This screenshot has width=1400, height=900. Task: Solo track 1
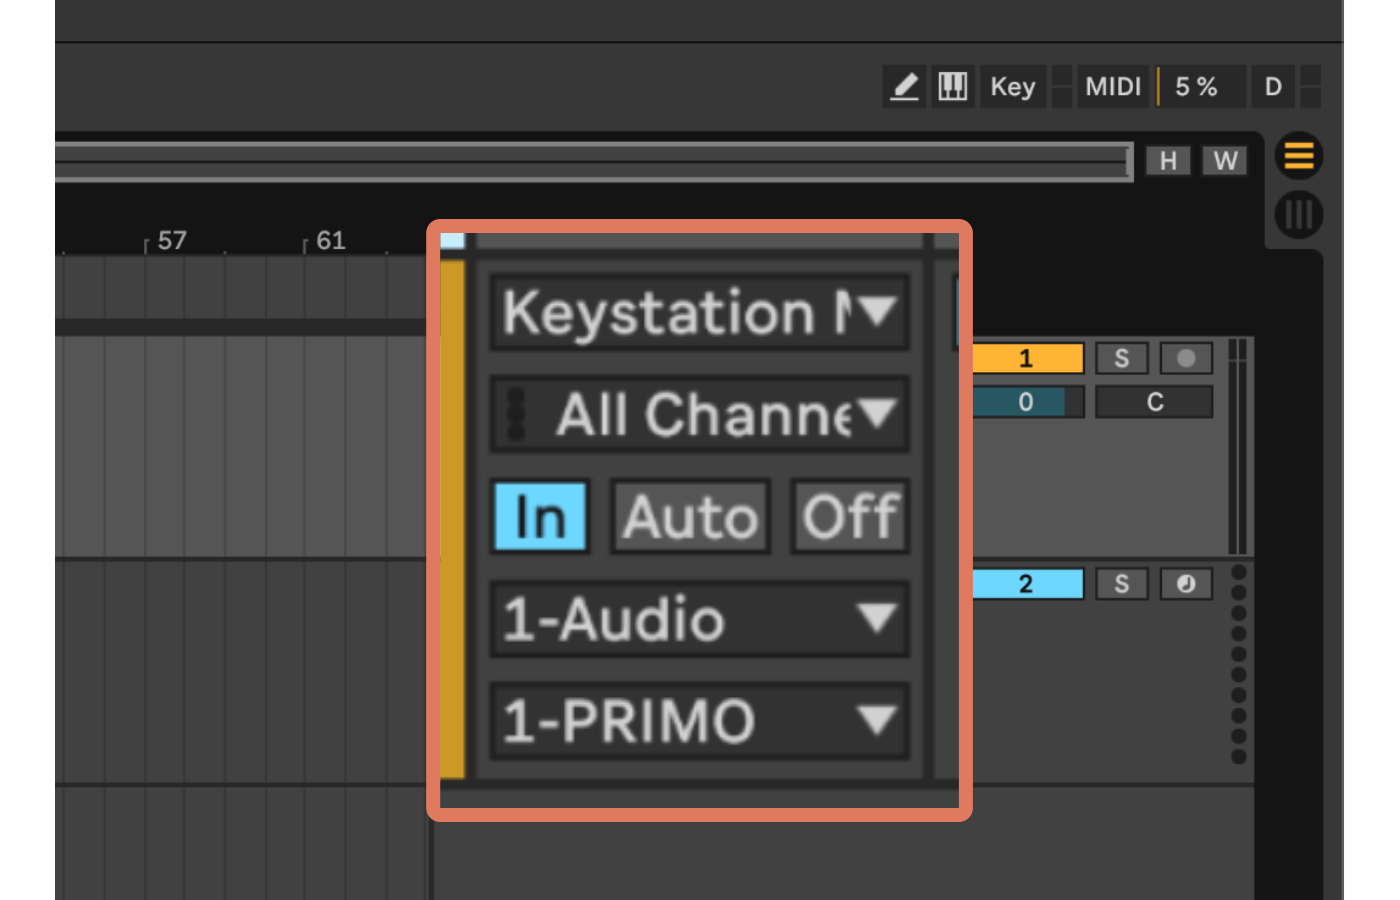point(1122,358)
